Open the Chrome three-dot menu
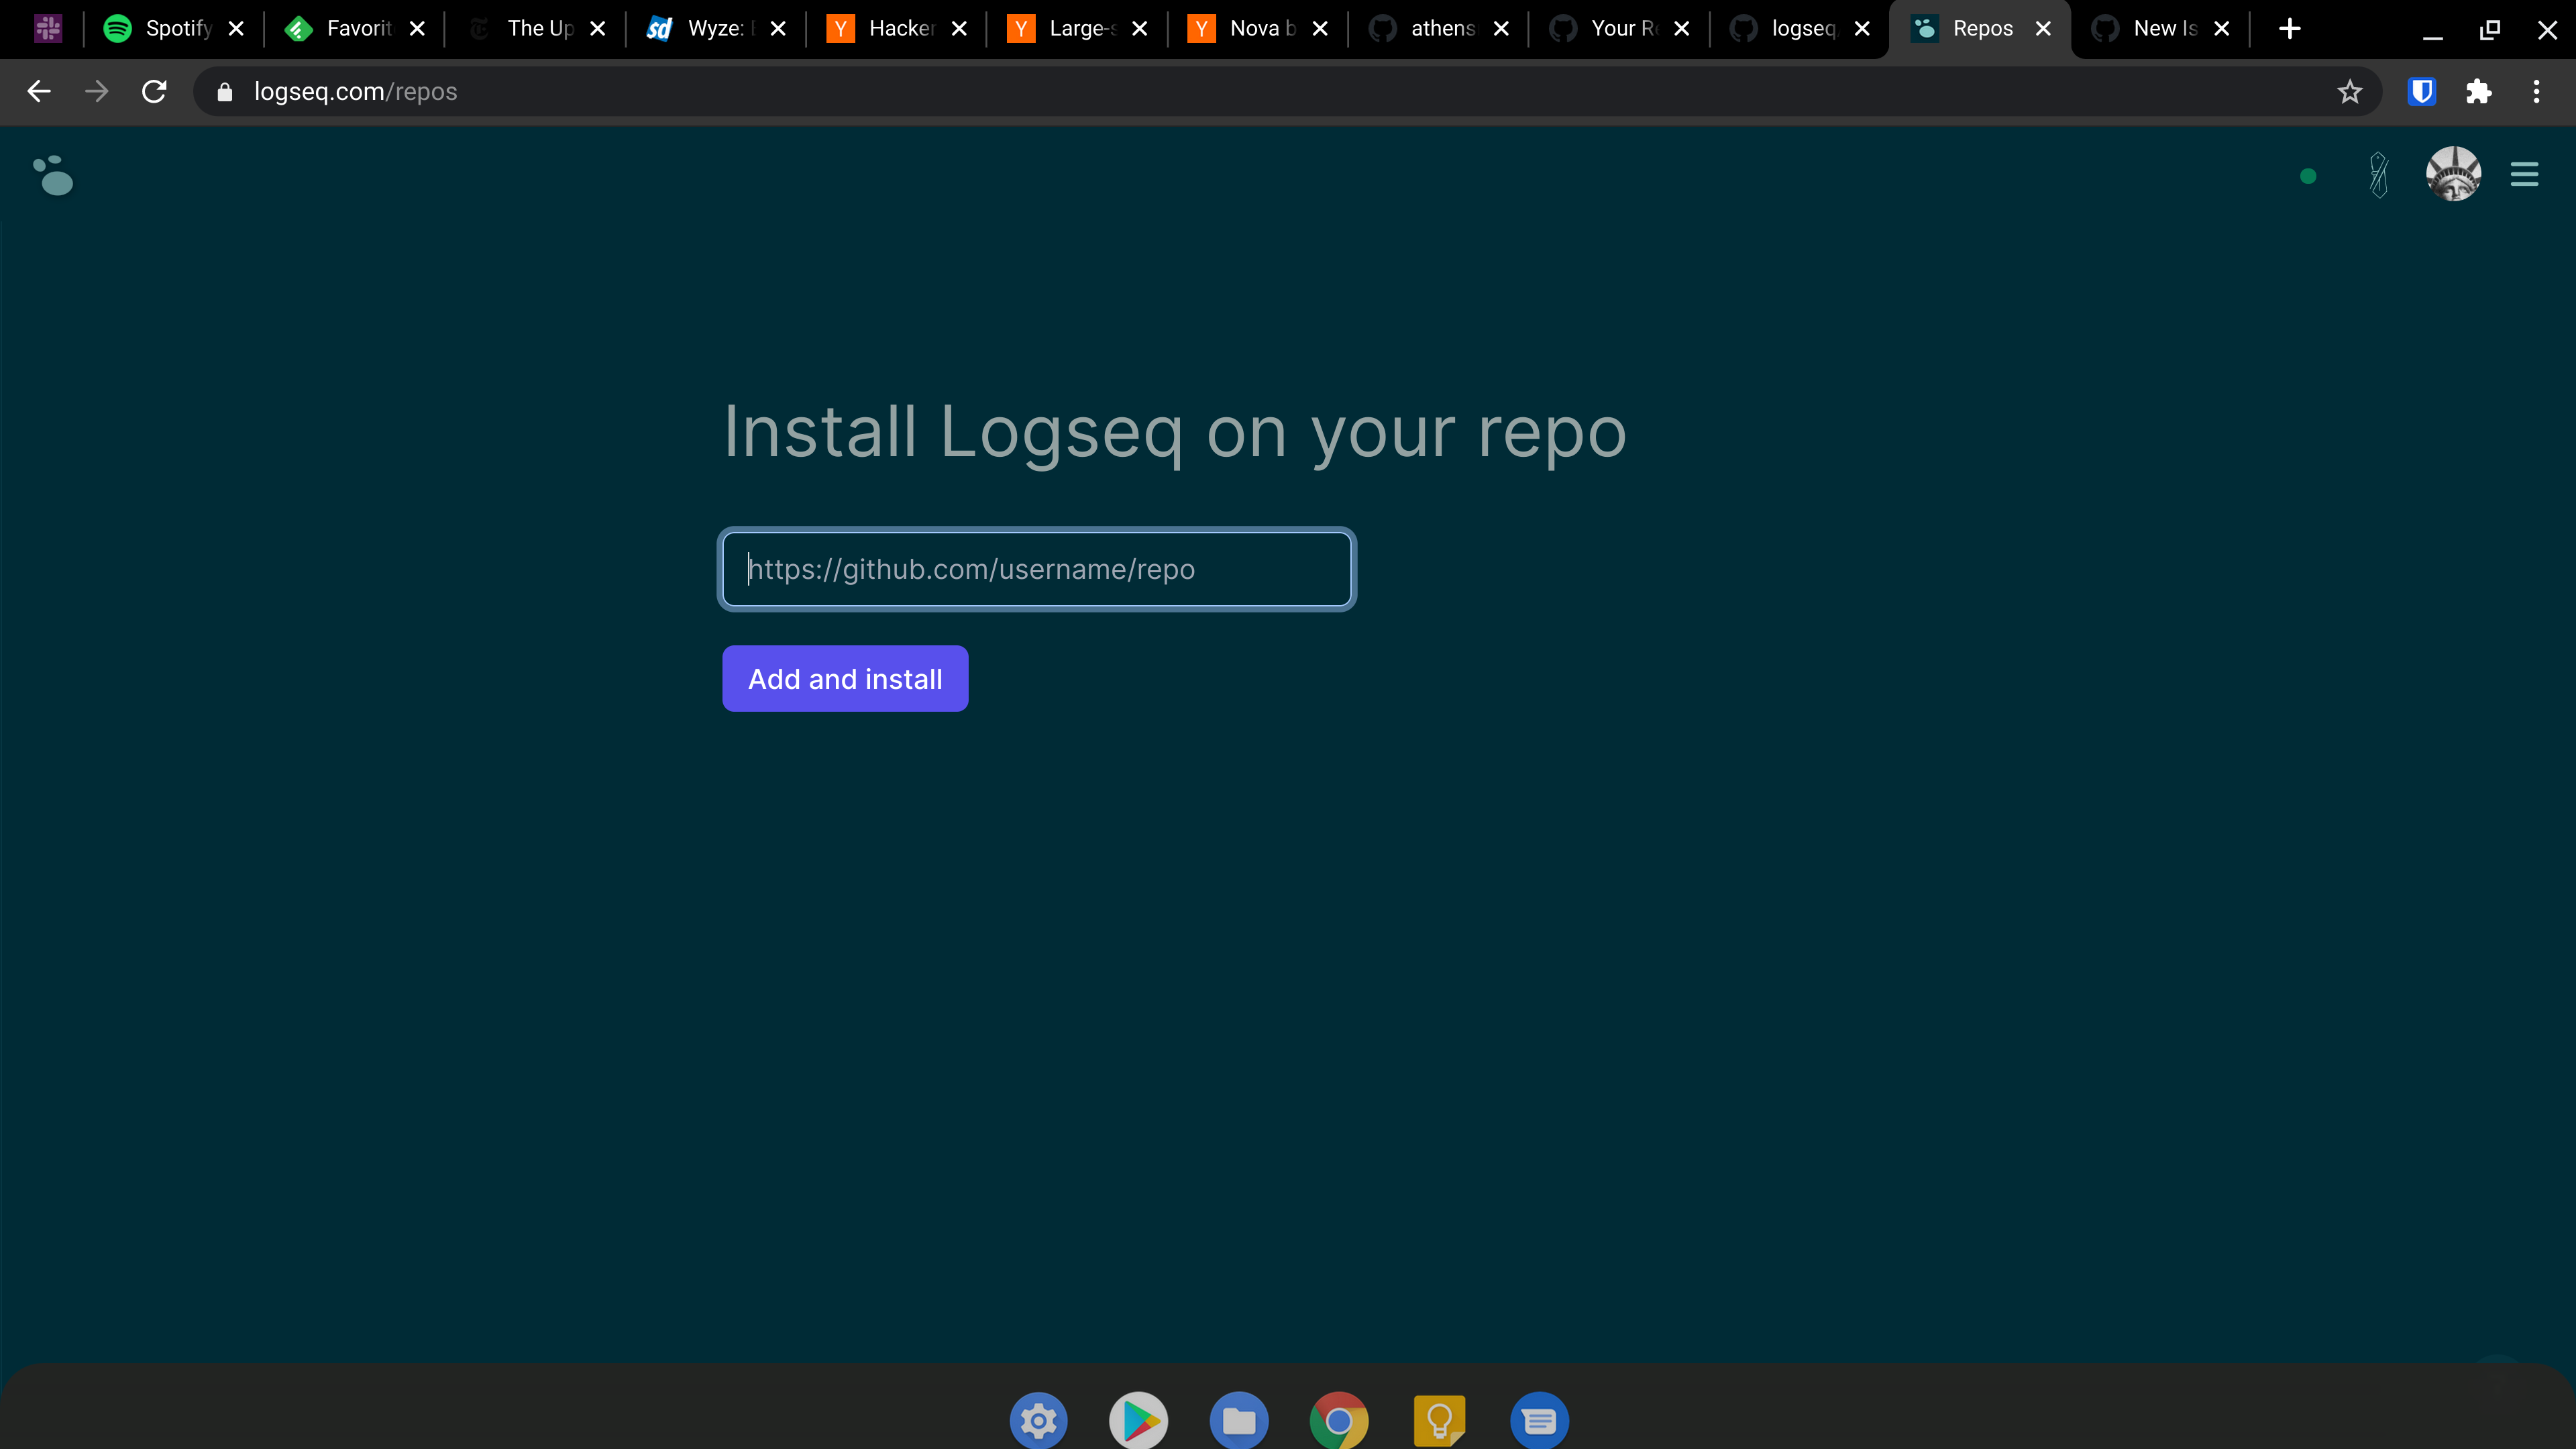Image resolution: width=2576 pixels, height=1449 pixels. coord(2537,91)
